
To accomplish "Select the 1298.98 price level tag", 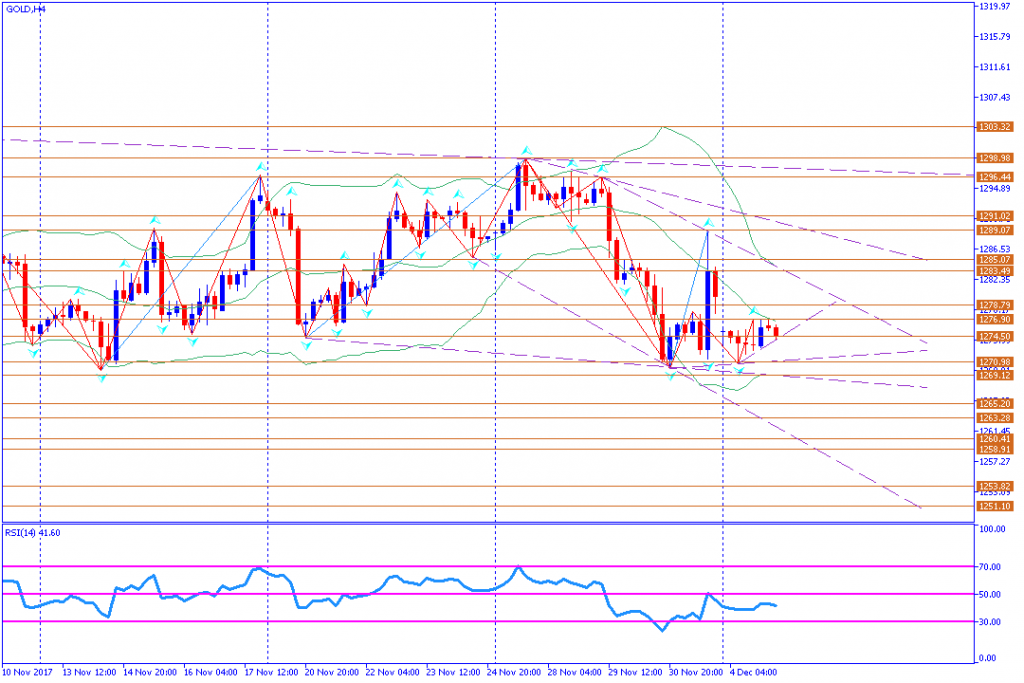I will point(994,158).
